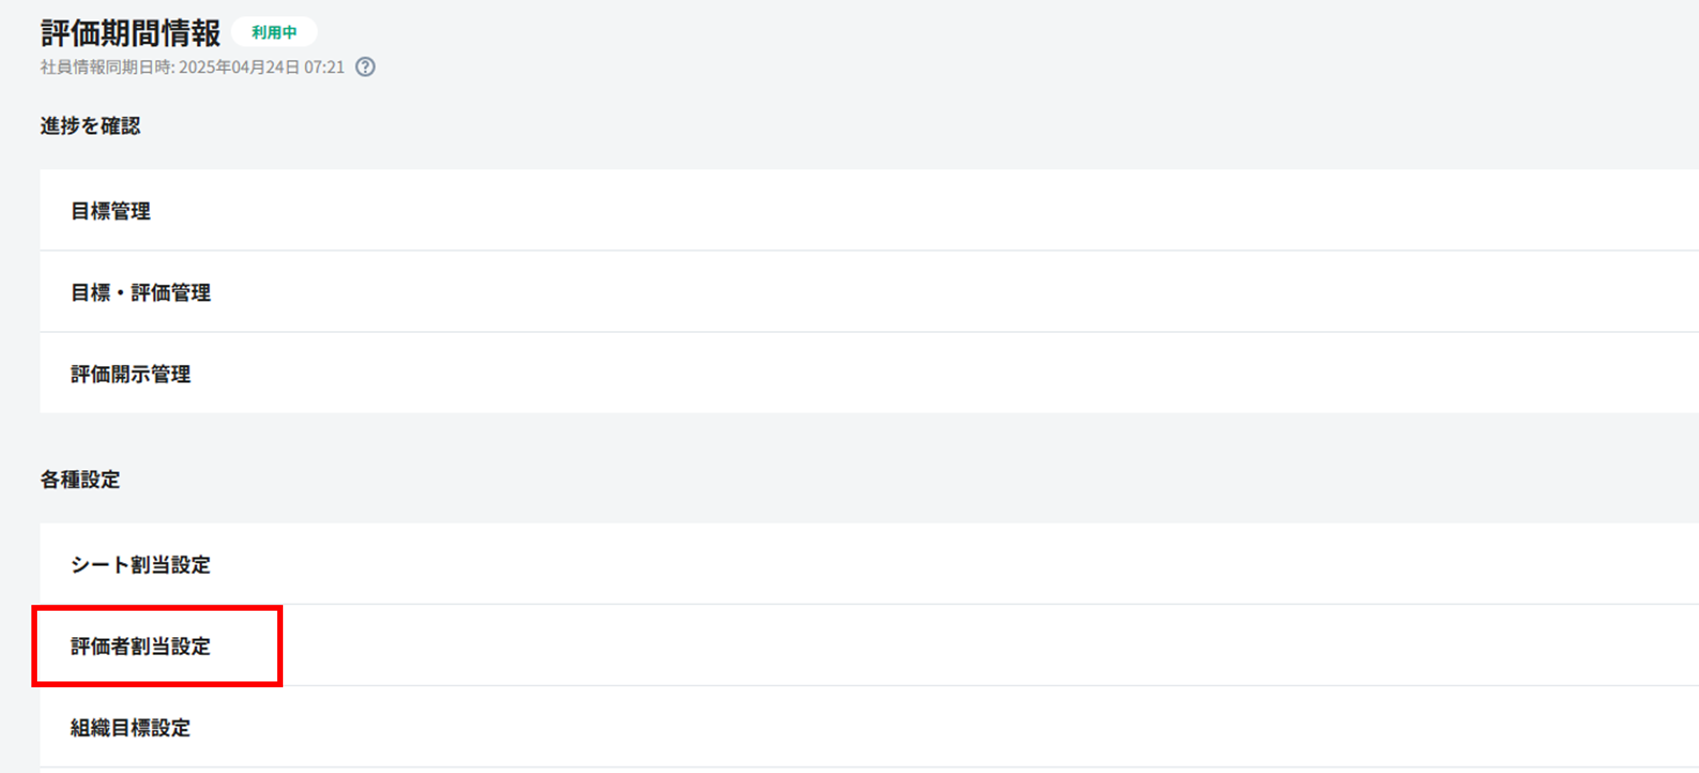Click the 評価期間情報 page title
This screenshot has height=773, width=1699.
click(x=130, y=33)
